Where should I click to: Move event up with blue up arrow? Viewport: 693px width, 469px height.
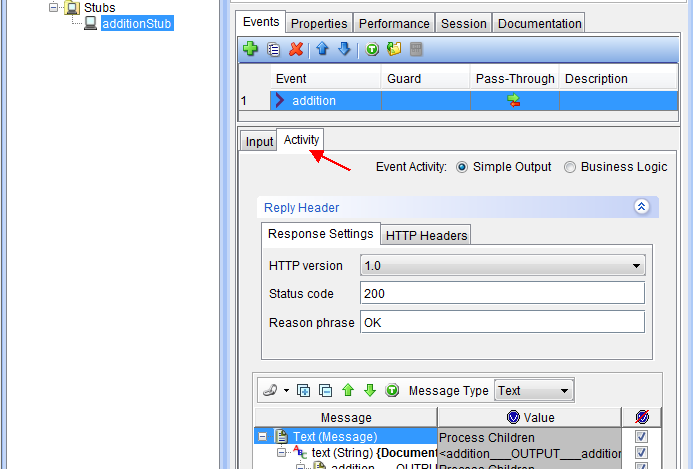click(322, 49)
